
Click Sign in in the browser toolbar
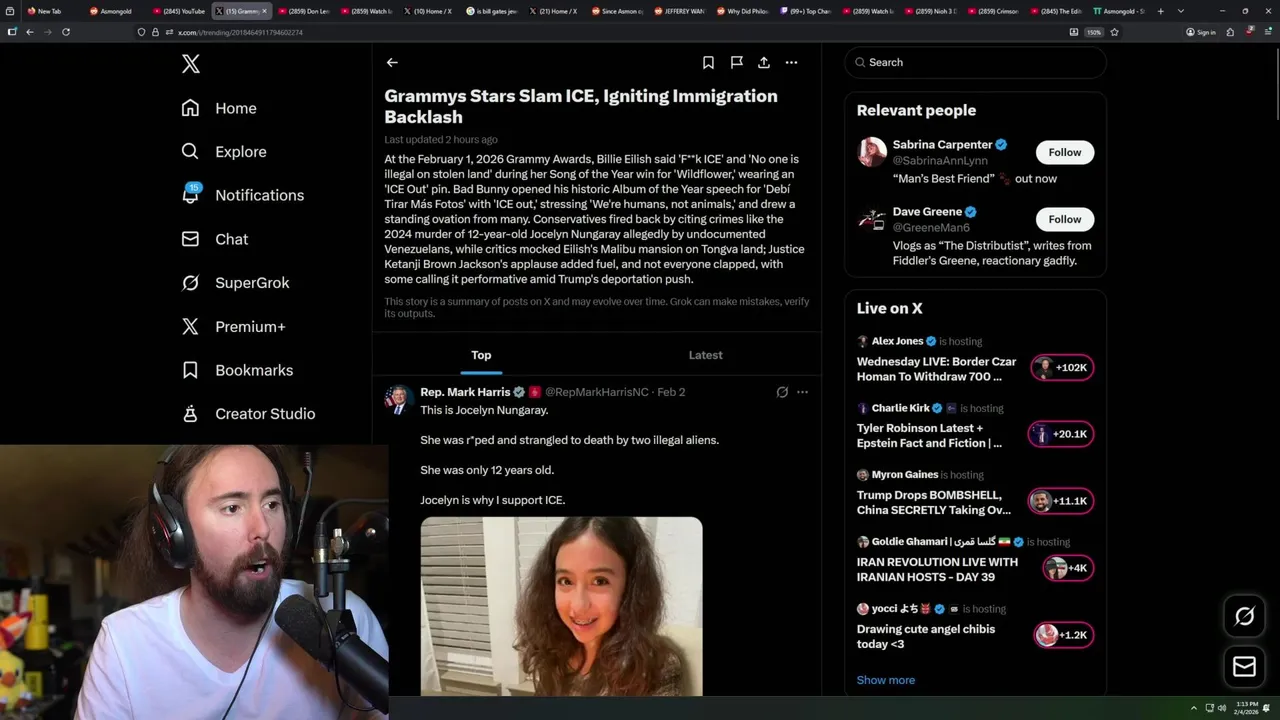(1201, 32)
